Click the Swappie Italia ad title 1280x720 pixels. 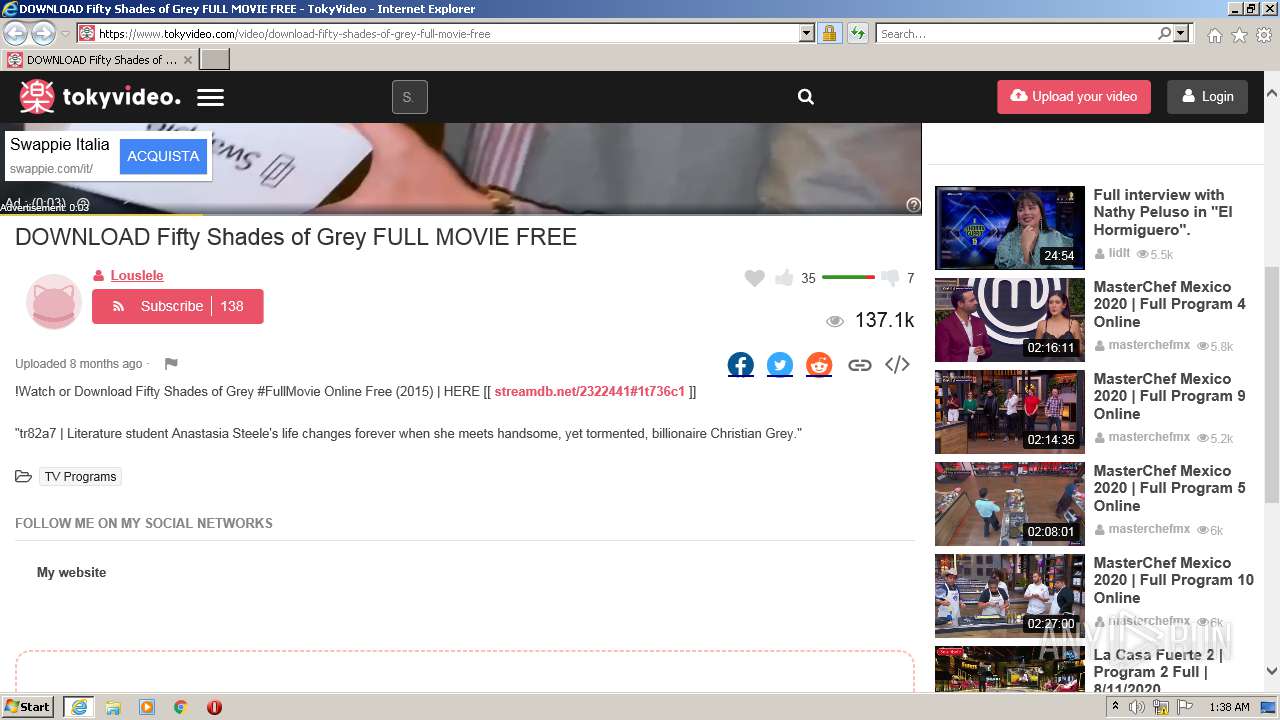click(x=60, y=144)
